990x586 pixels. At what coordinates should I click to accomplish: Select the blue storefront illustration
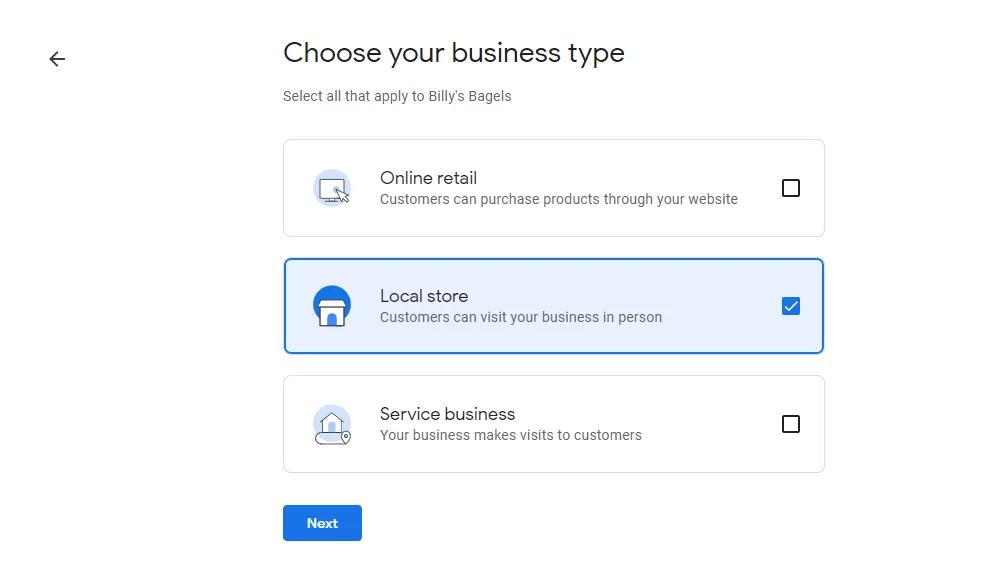point(332,306)
